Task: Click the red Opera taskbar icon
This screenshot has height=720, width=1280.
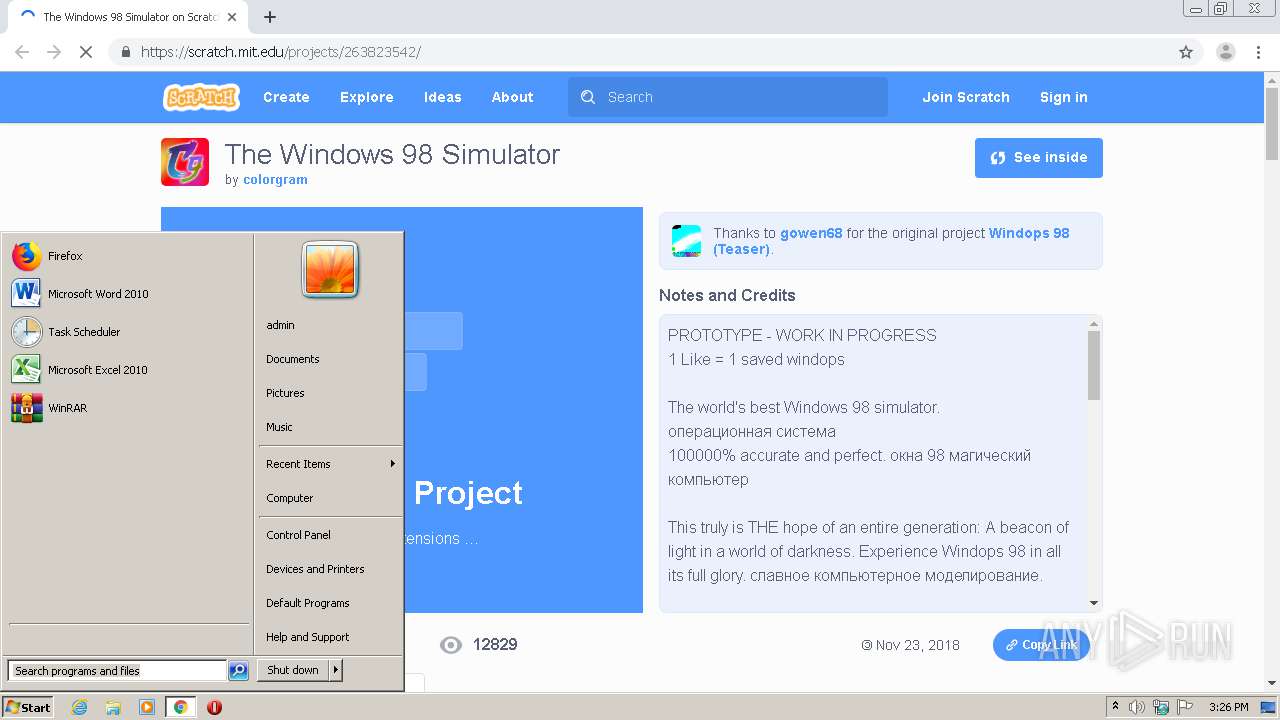Action: (x=214, y=707)
